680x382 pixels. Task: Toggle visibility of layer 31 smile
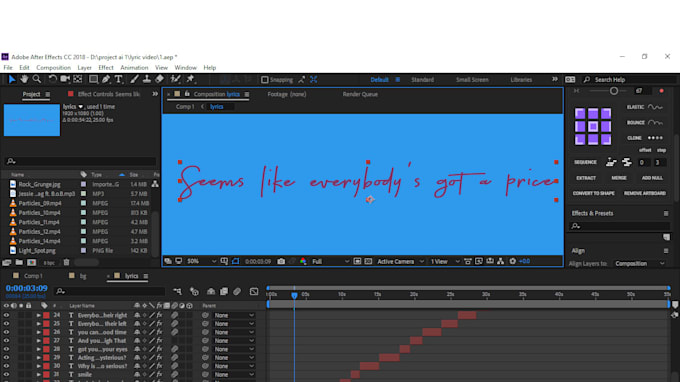click(x=6, y=374)
